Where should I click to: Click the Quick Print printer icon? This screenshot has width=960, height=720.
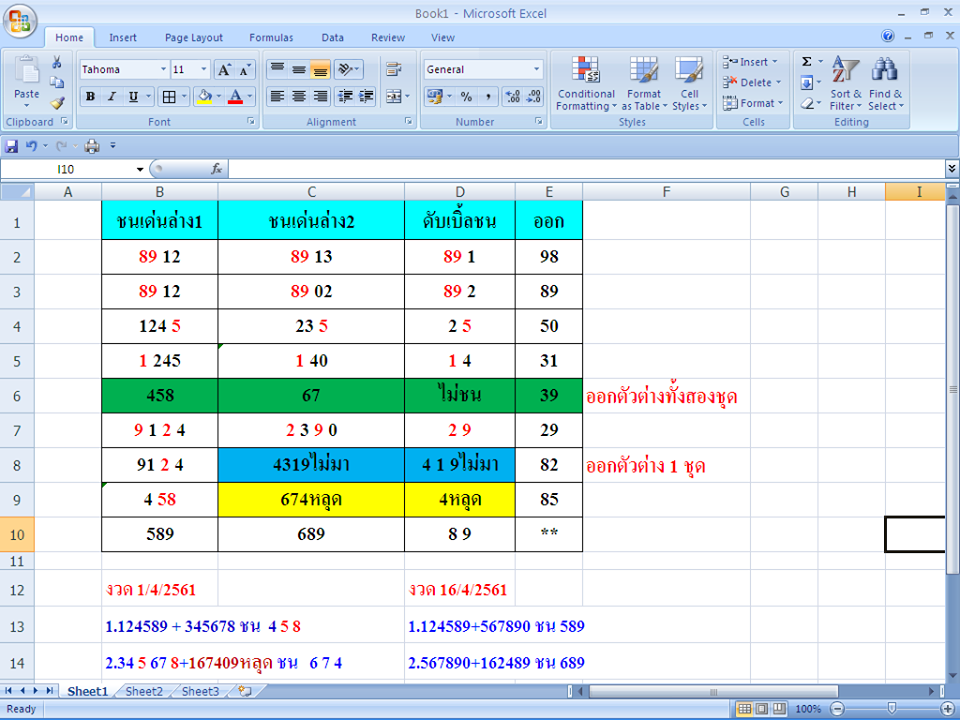pos(92,146)
